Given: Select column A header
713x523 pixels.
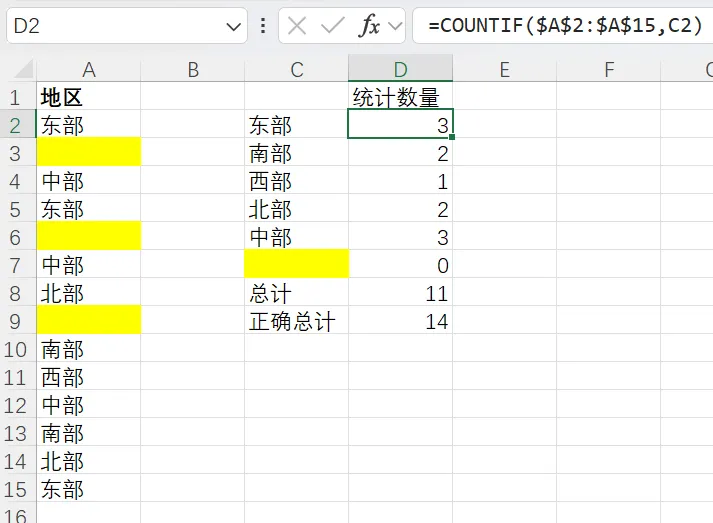Looking at the screenshot, I should (89, 70).
